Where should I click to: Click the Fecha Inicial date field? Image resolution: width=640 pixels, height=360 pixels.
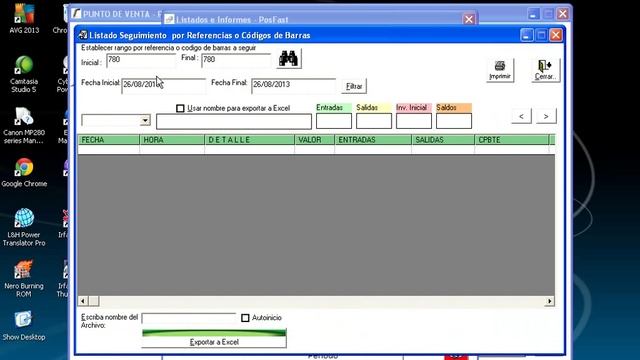(x=164, y=85)
